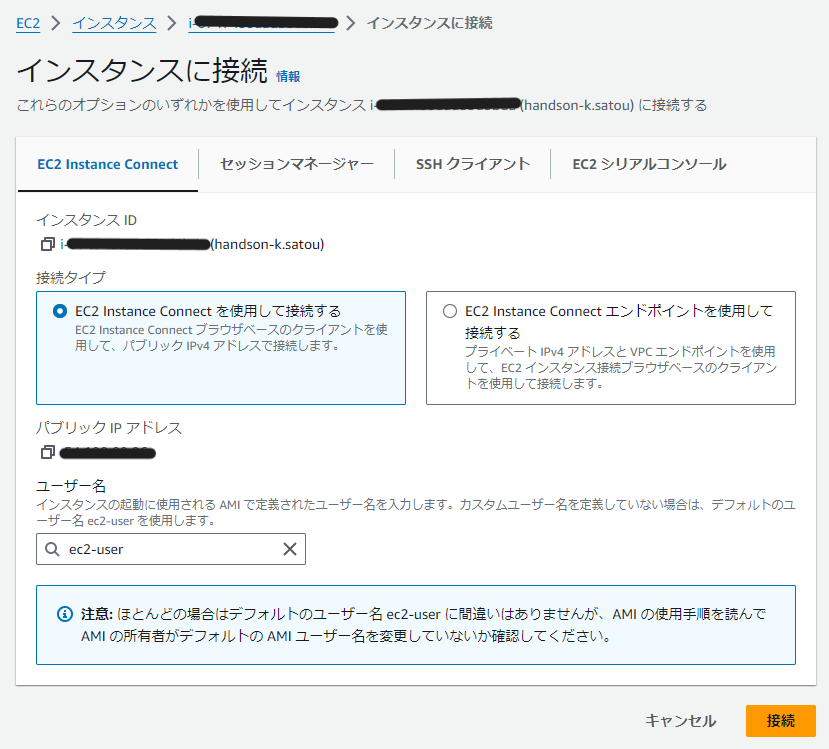The image size is (829, 749).
Task: Click the public IPv4 description under first connection option
Action: click(231, 338)
